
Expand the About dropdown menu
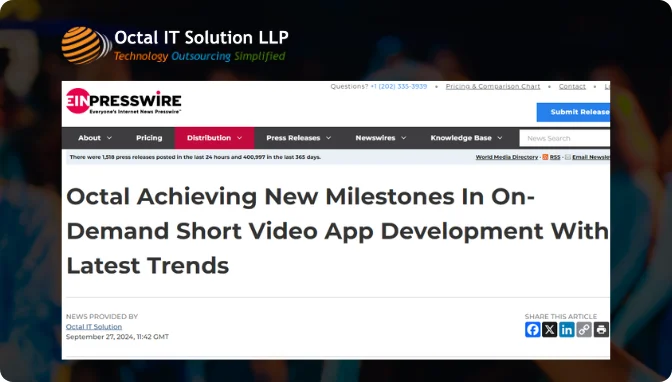(x=95, y=138)
